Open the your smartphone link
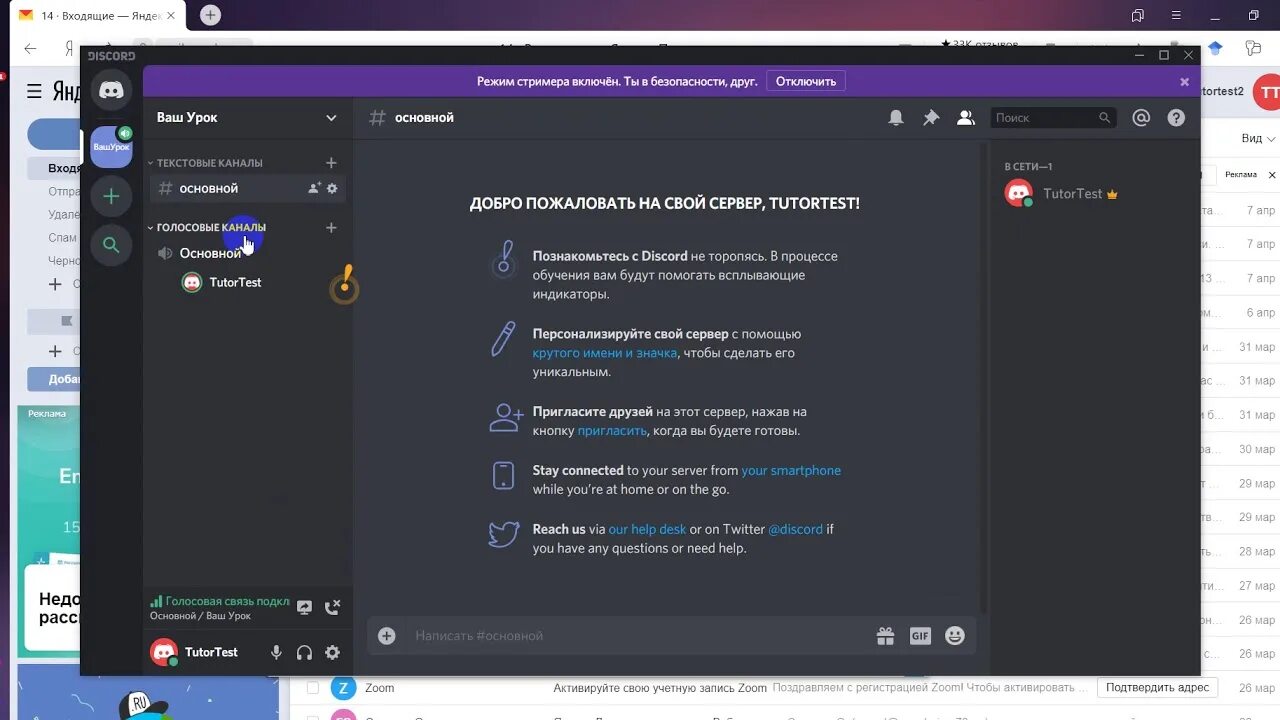1280x720 pixels. (x=791, y=470)
